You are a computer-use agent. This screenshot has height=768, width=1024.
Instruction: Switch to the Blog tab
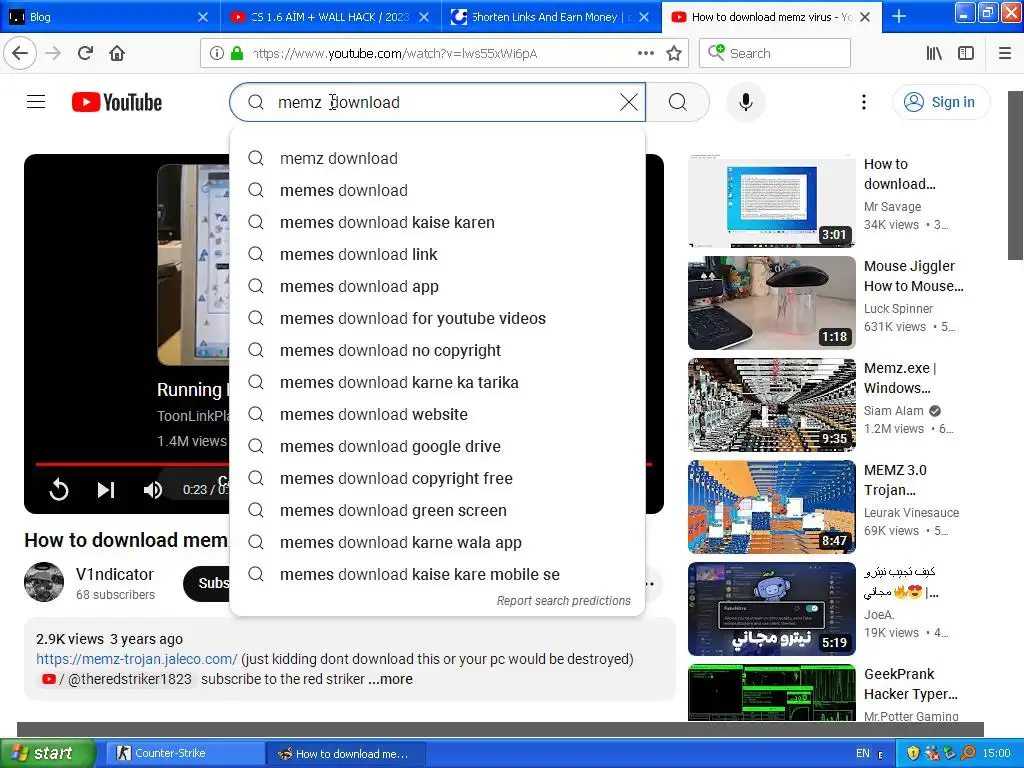click(110, 17)
